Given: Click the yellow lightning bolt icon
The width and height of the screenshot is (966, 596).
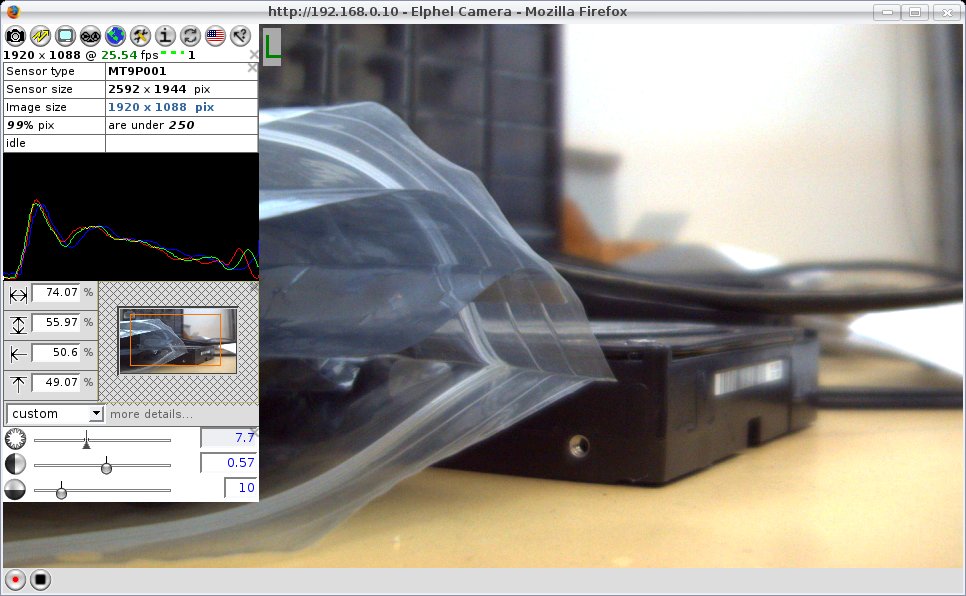Looking at the screenshot, I should pos(40,36).
